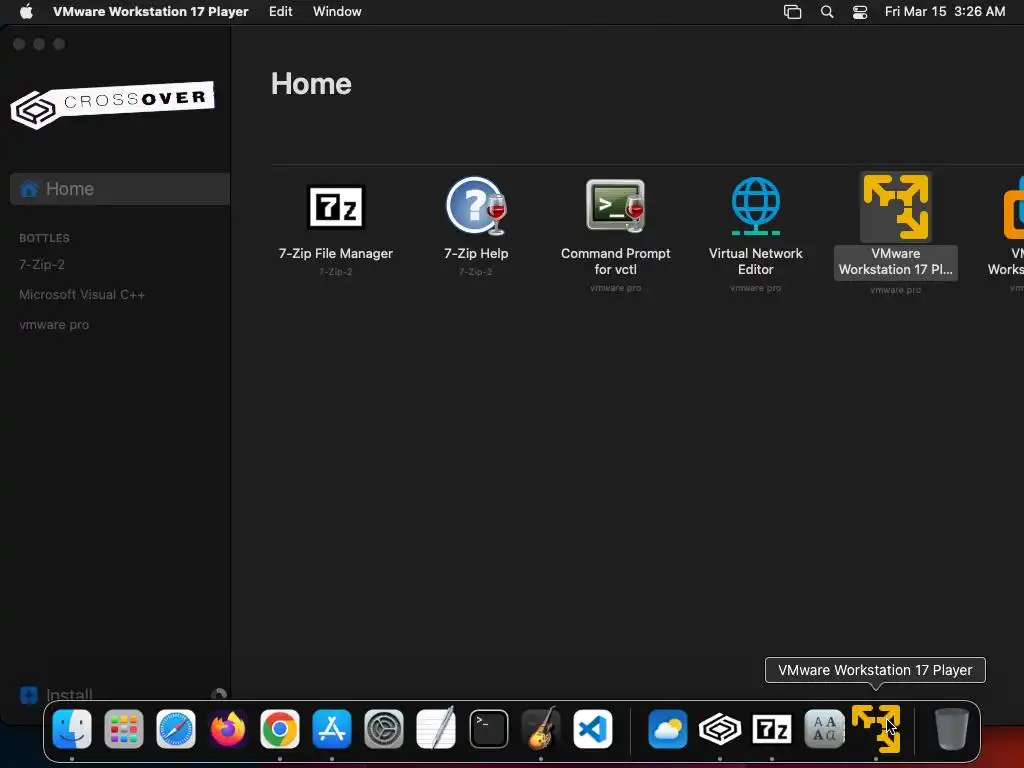
Task: Open Control Center in menu bar
Action: click(860, 12)
